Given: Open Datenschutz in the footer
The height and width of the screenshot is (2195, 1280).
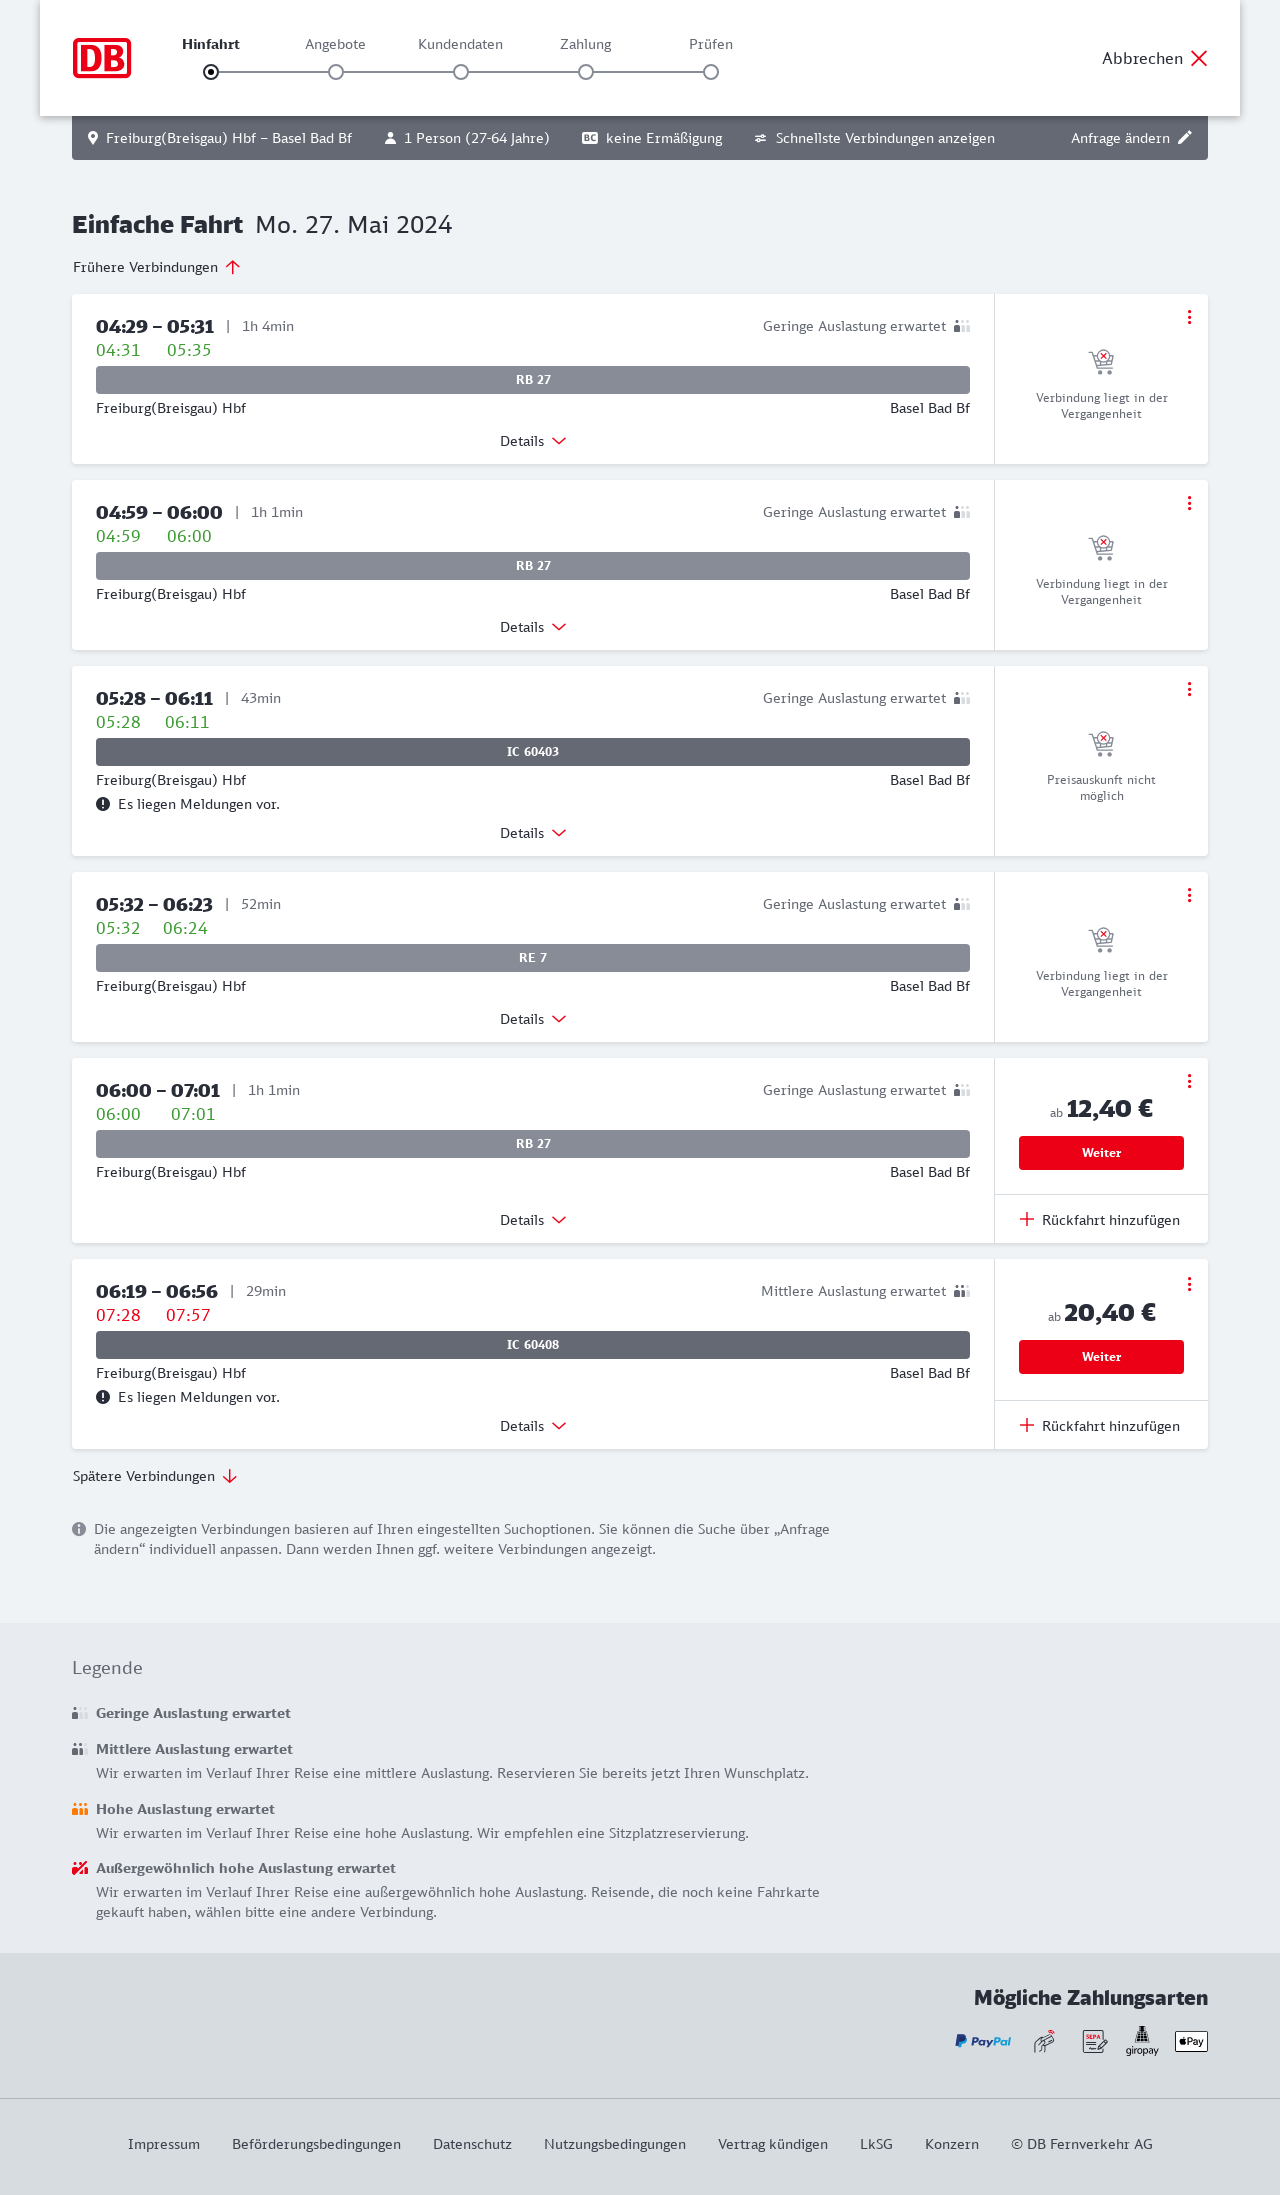Looking at the screenshot, I should 472,2144.
